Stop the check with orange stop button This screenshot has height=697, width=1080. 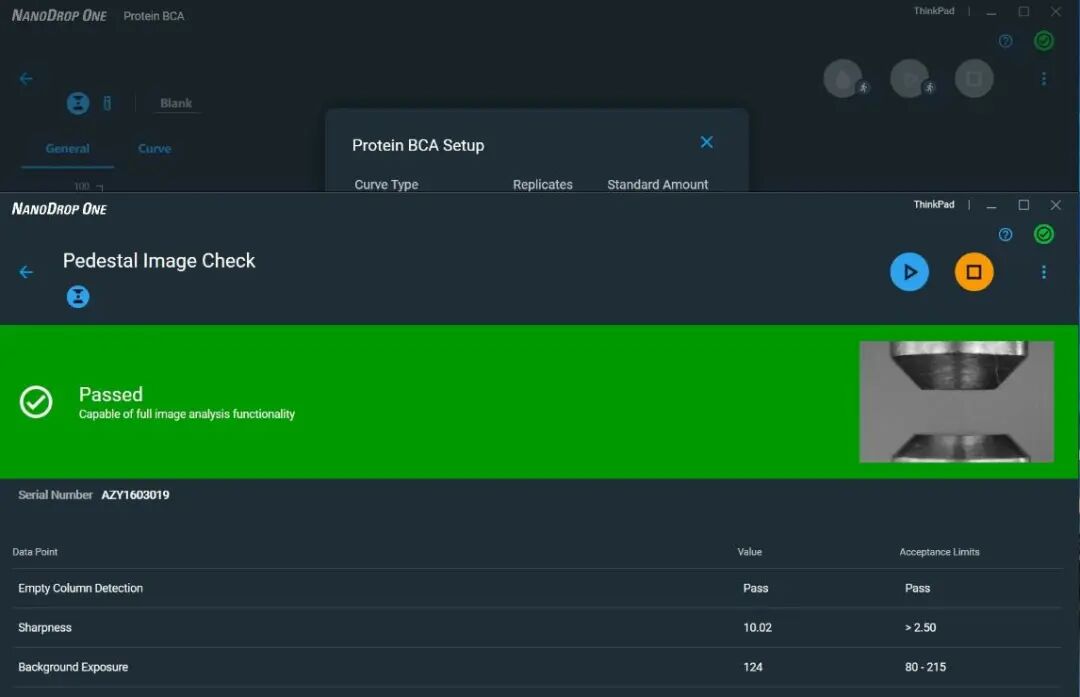point(974,272)
